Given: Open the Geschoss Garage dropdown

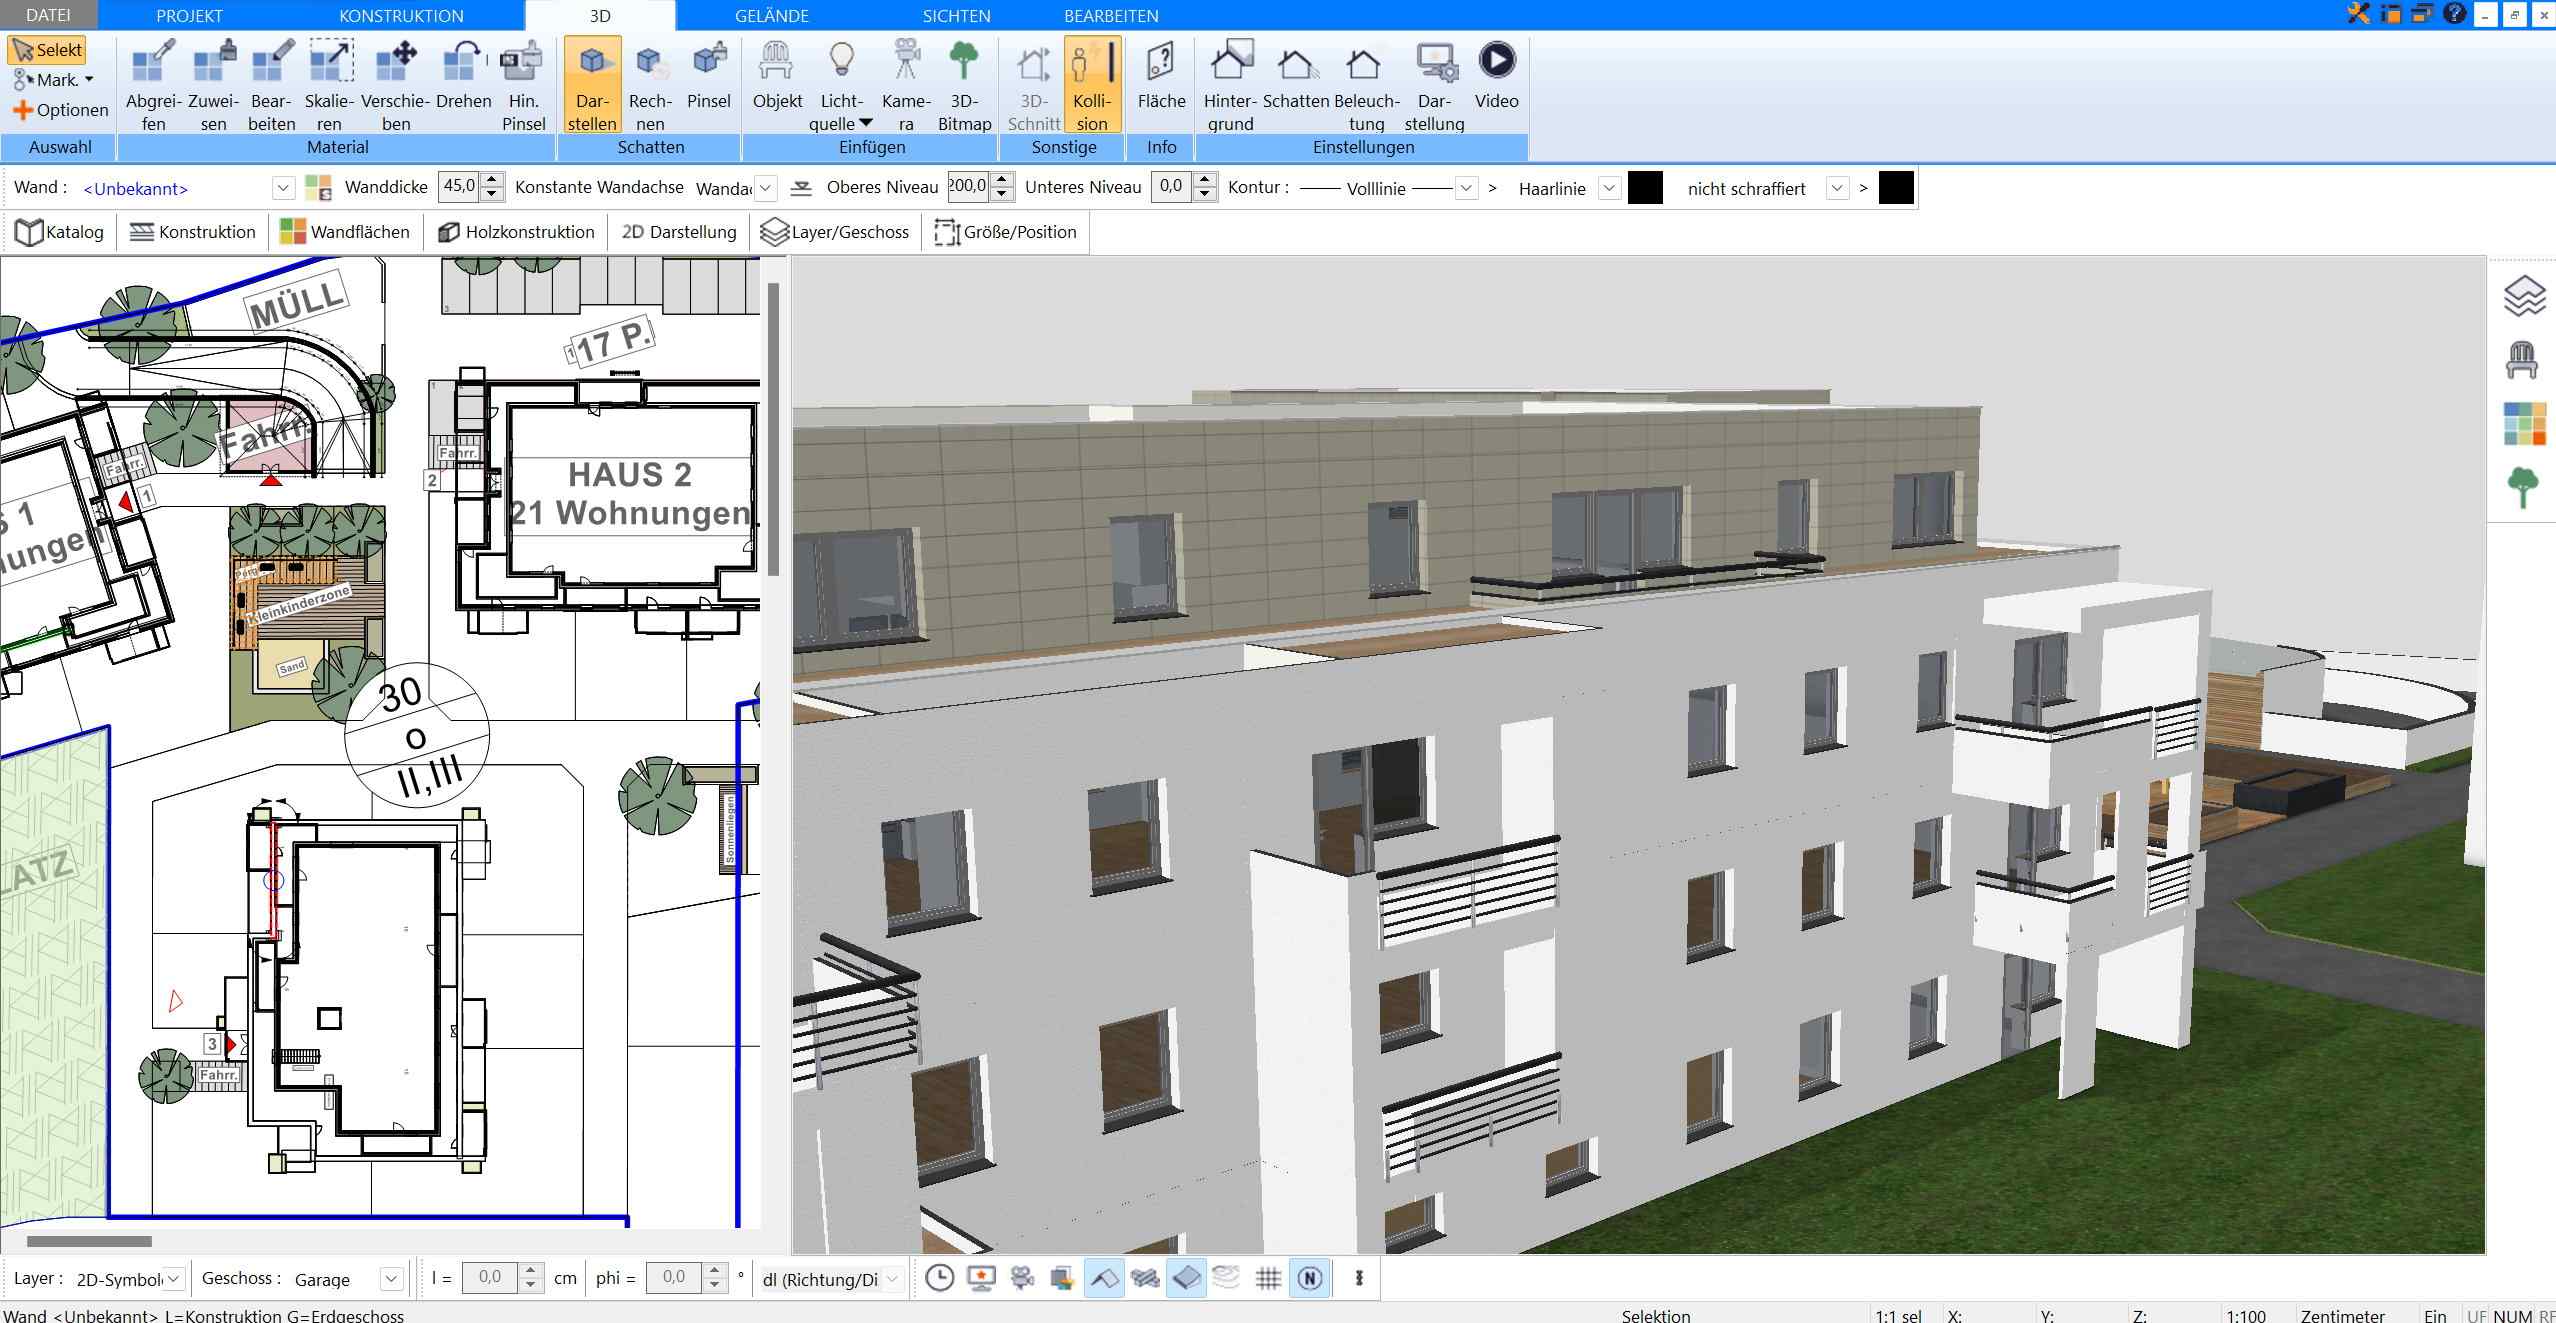Looking at the screenshot, I should 392,1279.
